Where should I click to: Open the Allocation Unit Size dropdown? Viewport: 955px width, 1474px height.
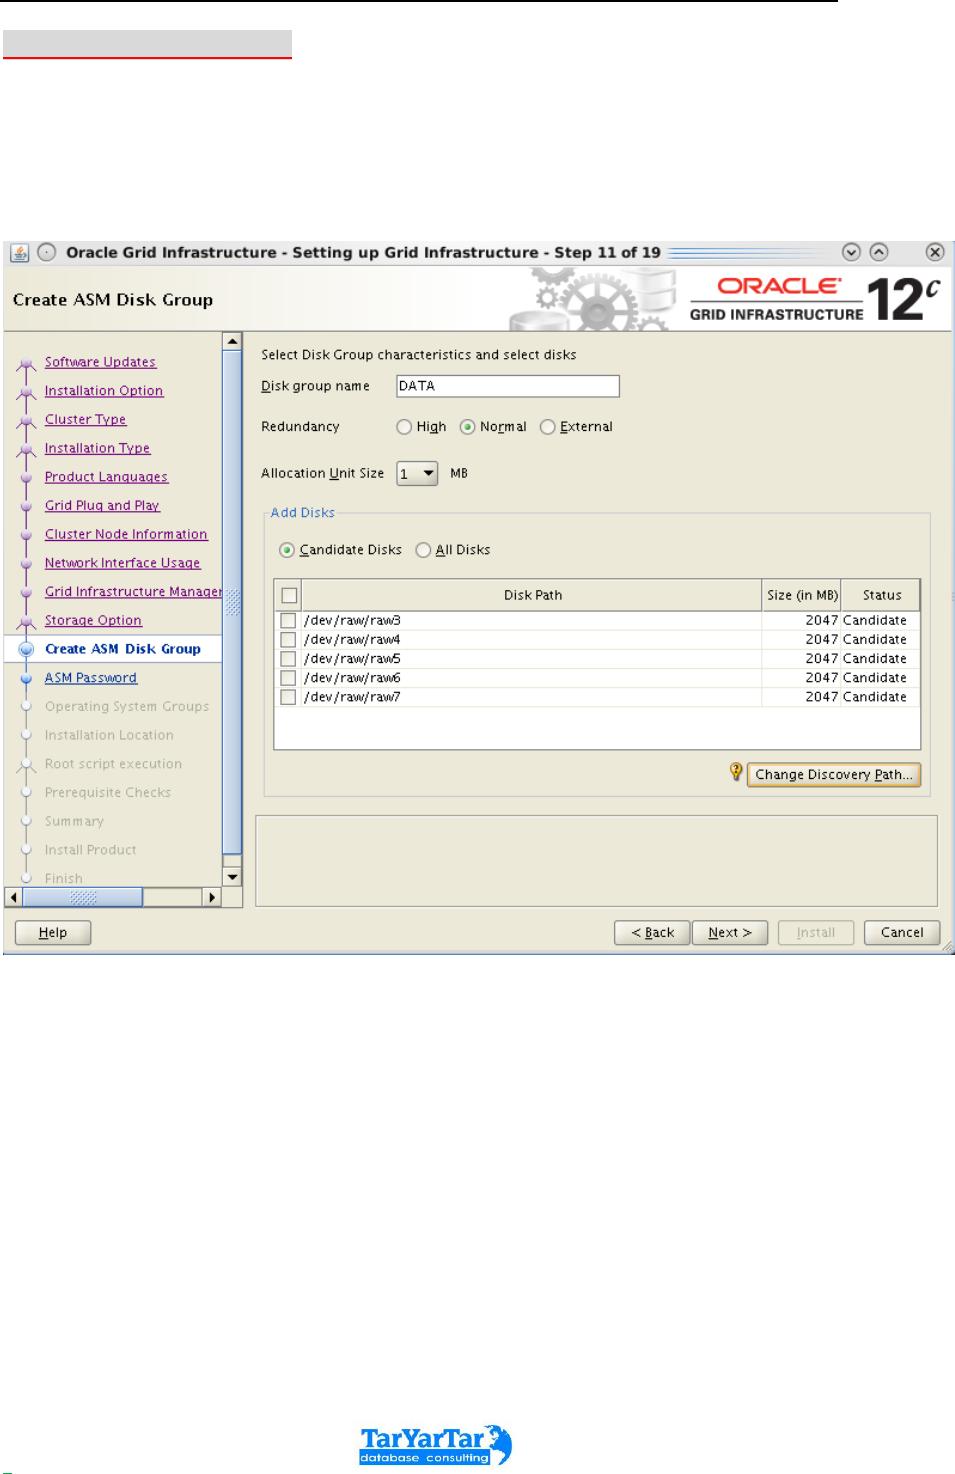(x=417, y=473)
